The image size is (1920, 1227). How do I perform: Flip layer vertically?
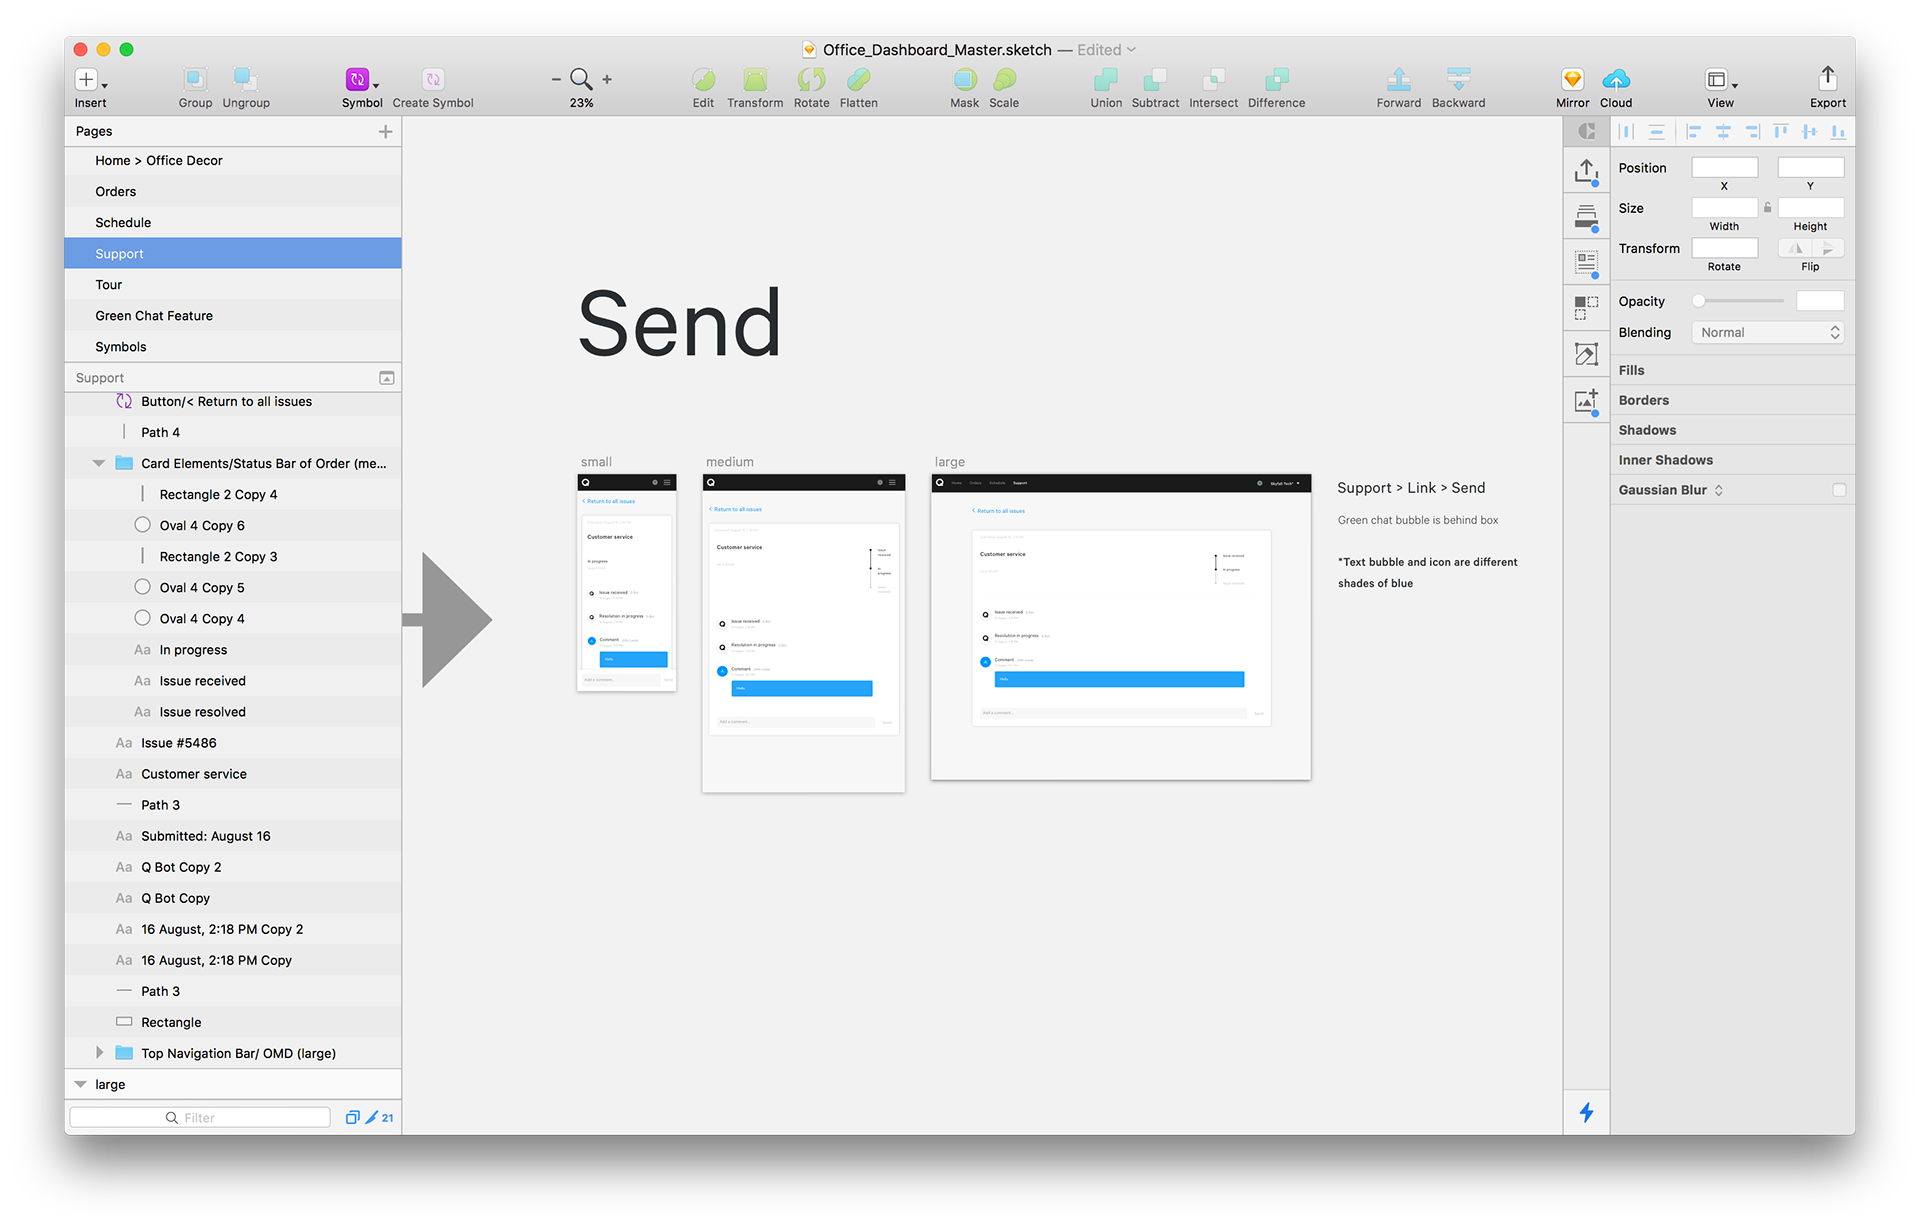(x=1828, y=248)
